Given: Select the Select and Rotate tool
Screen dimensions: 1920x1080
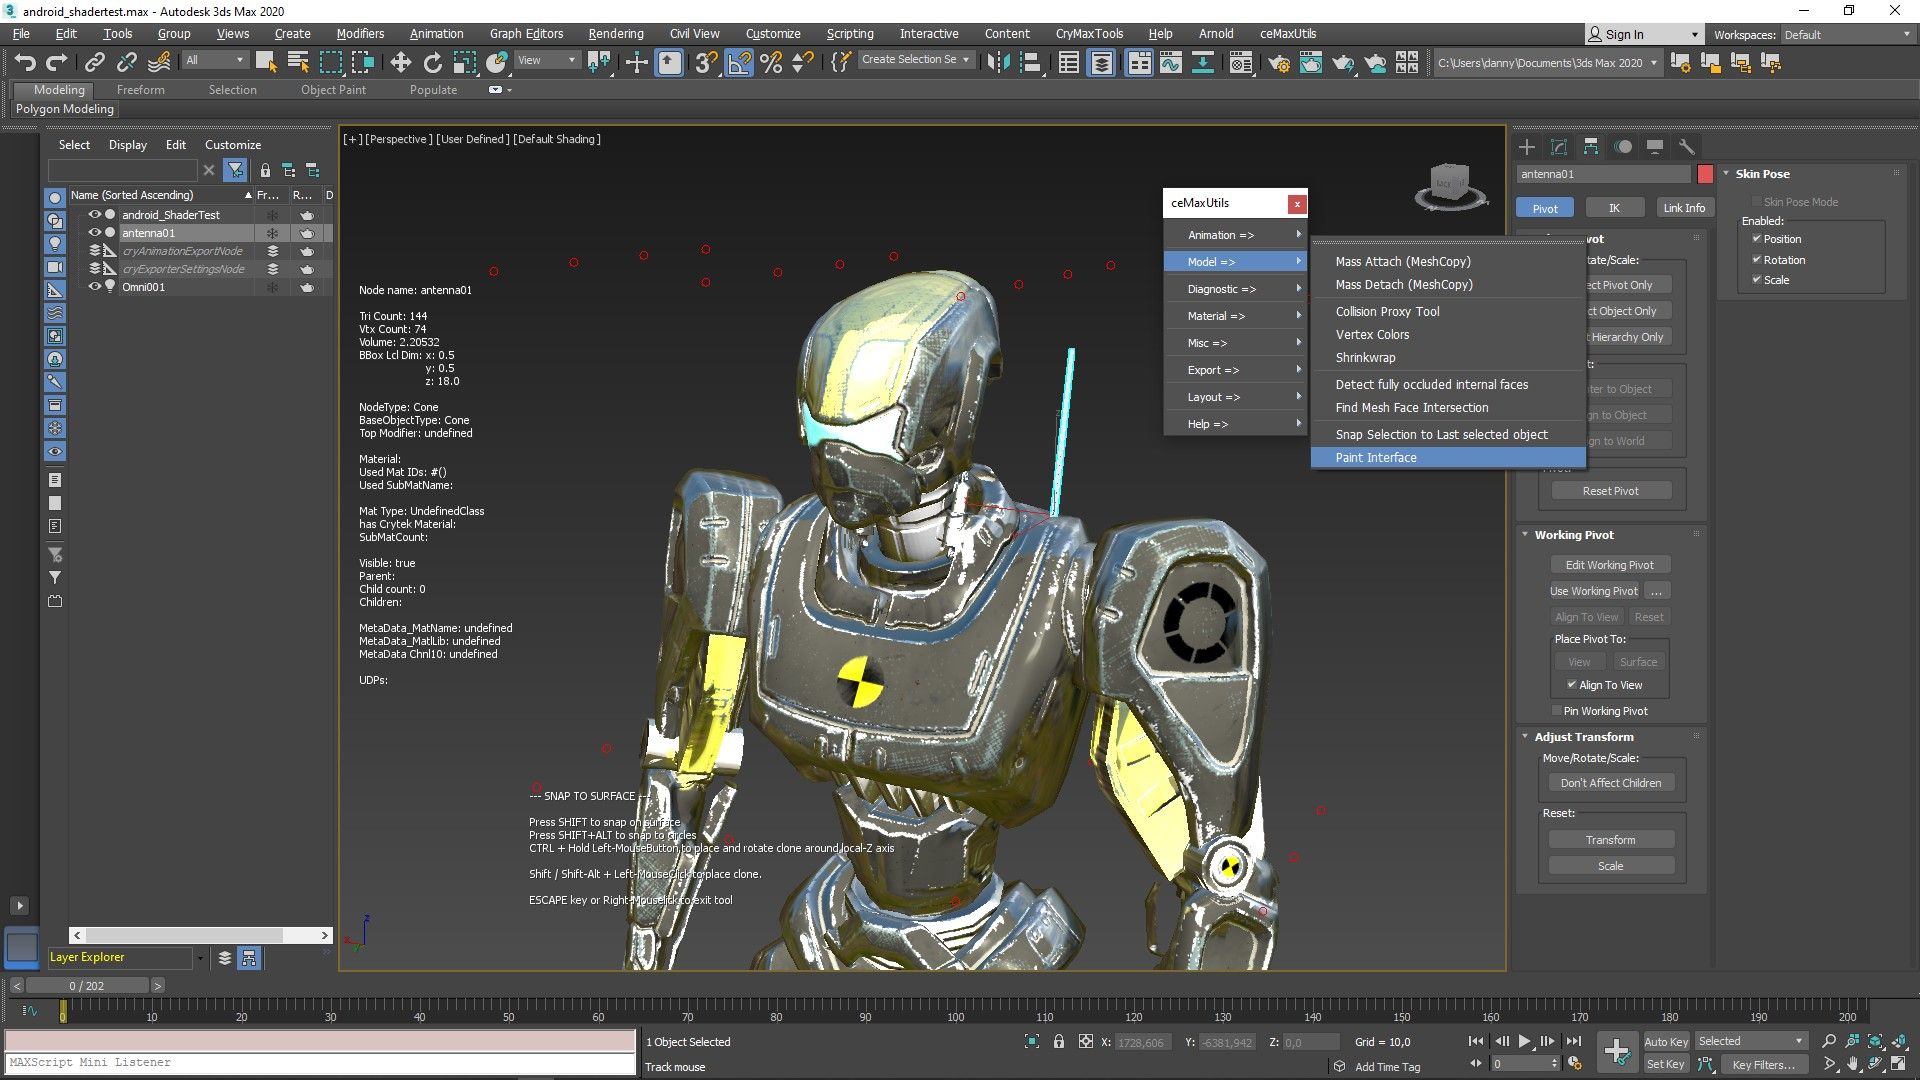Looking at the screenshot, I should click(433, 62).
